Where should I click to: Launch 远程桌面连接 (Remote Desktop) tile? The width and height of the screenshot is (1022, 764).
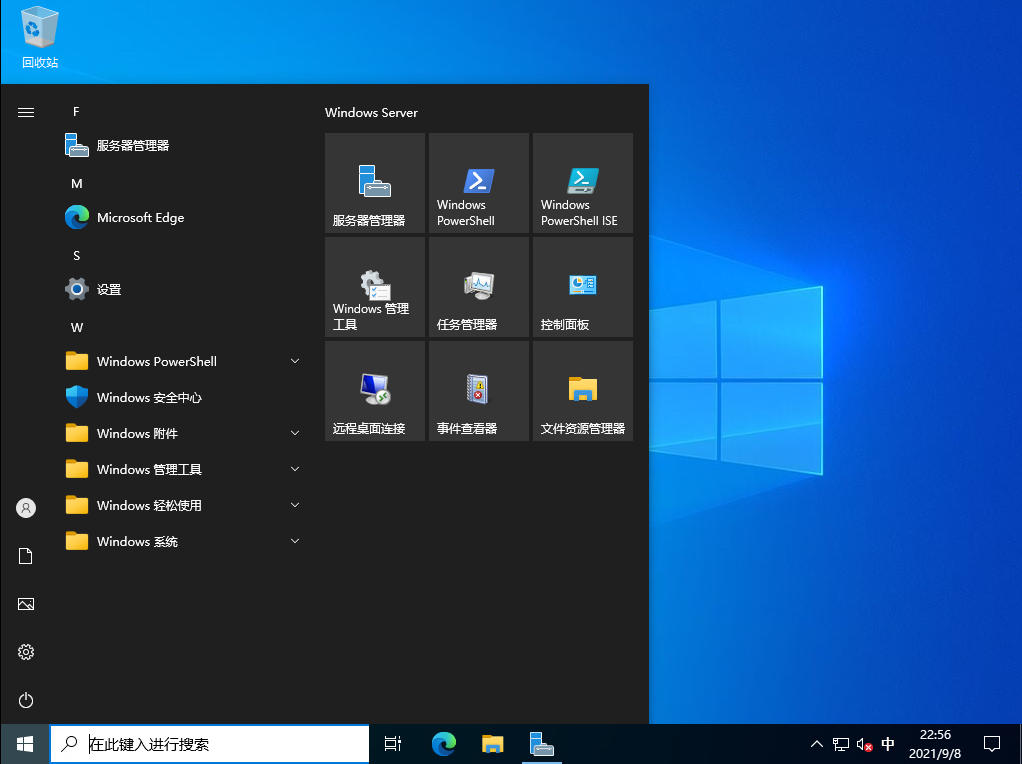click(x=374, y=390)
